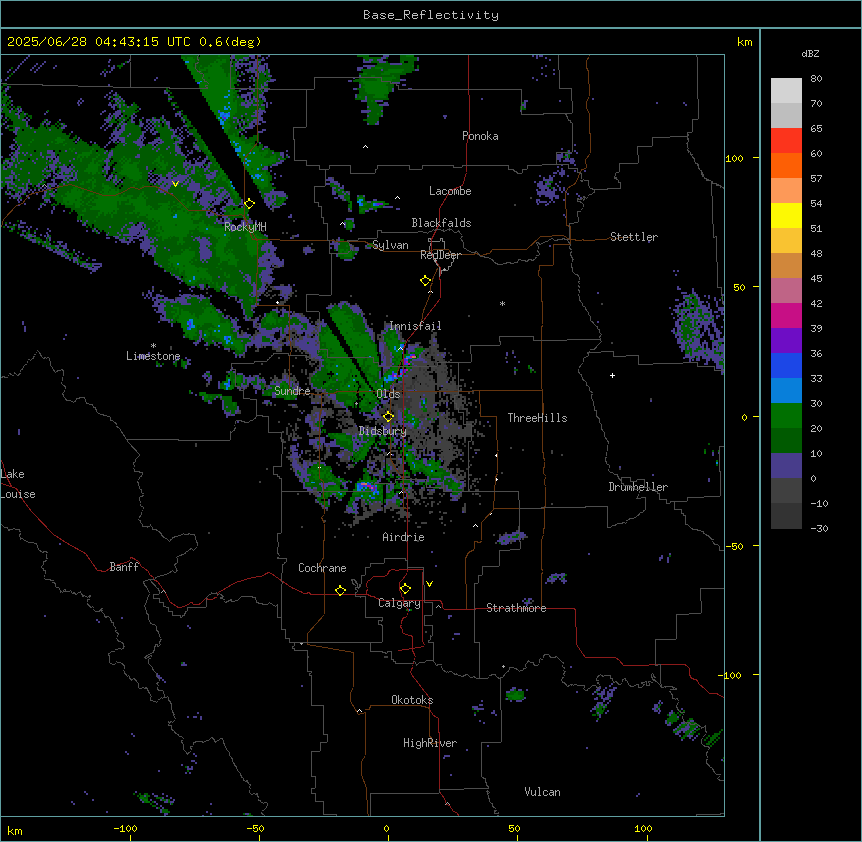Select the yellow diamond marker below RedDeer
This screenshot has height=842, width=862.
(426, 281)
